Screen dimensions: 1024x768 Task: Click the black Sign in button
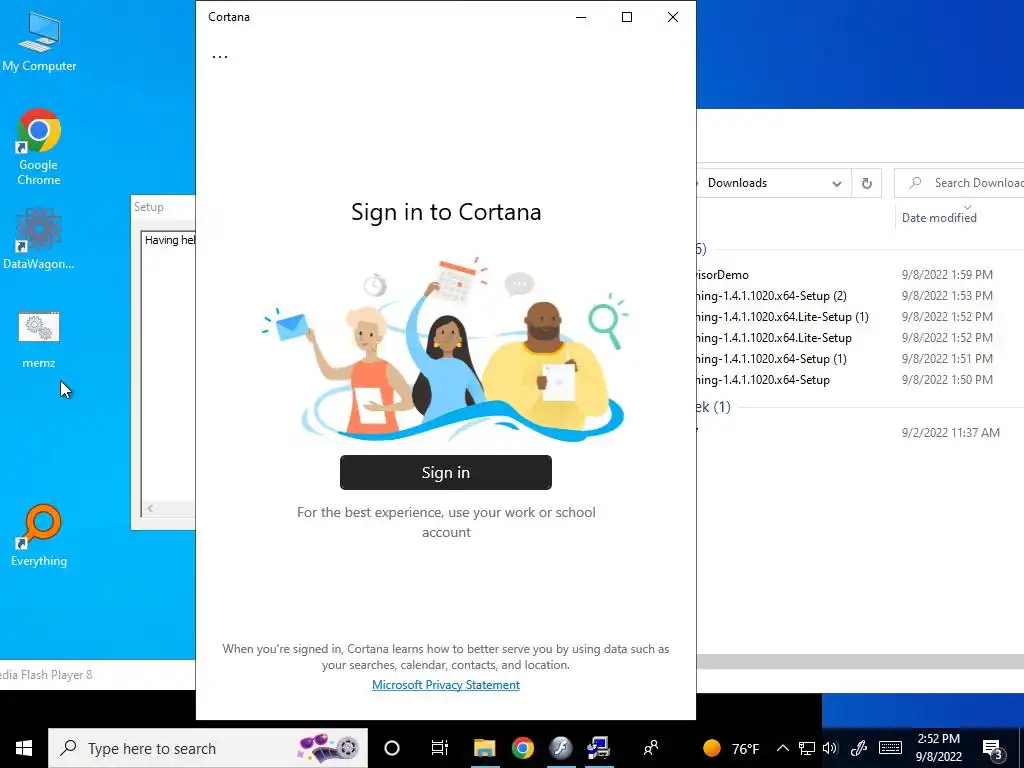[445, 472]
